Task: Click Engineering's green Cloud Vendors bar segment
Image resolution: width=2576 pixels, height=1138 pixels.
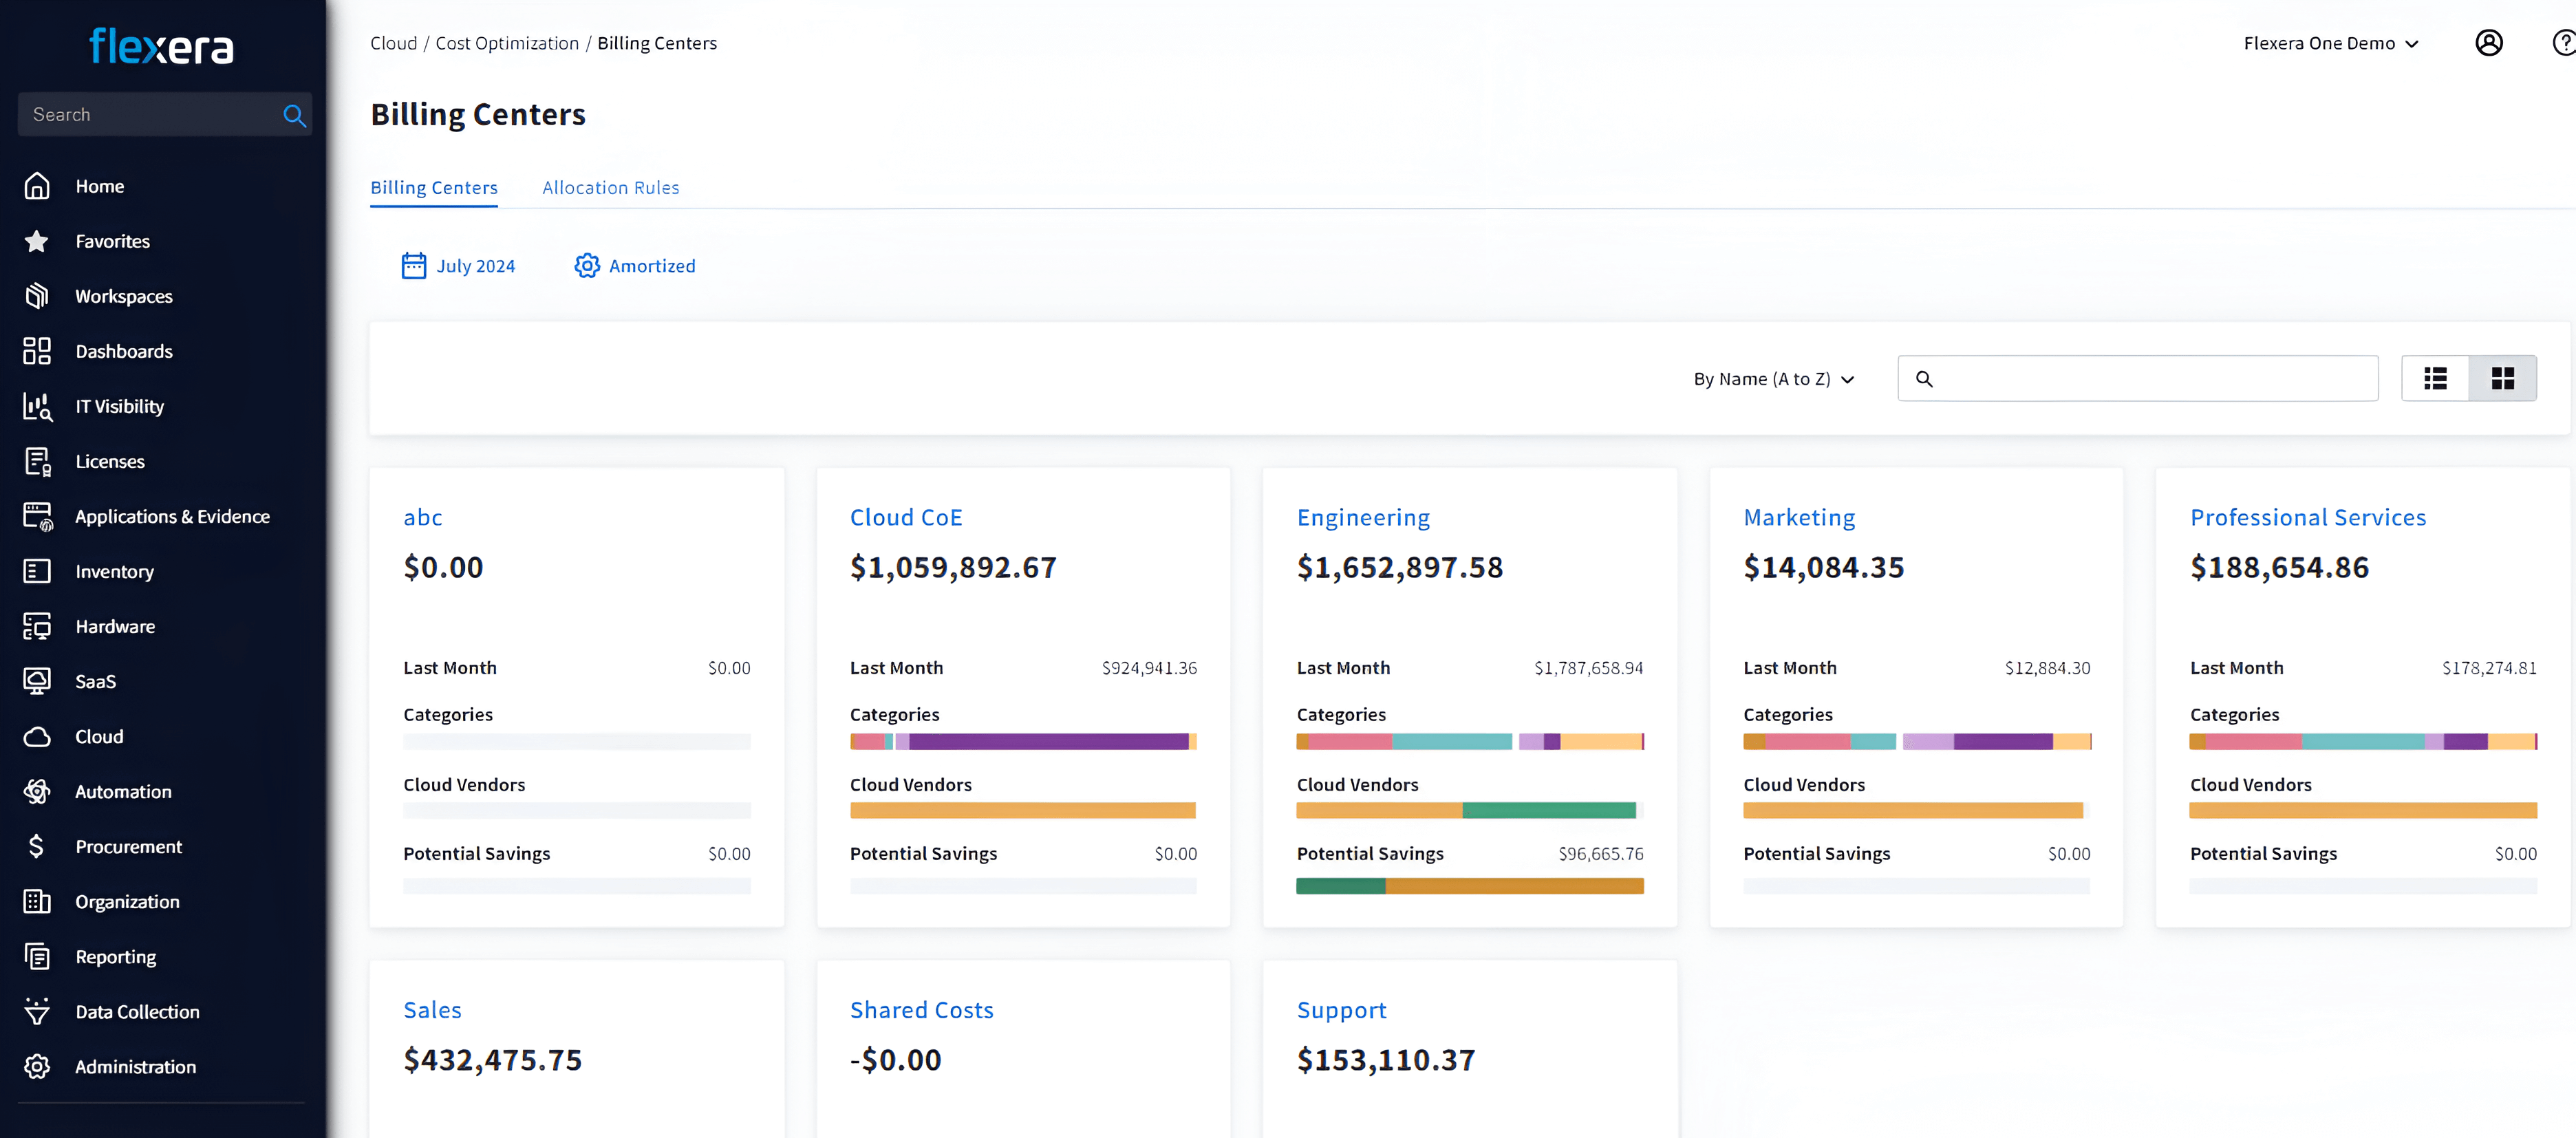Action: pyautogui.click(x=1548, y=810)
